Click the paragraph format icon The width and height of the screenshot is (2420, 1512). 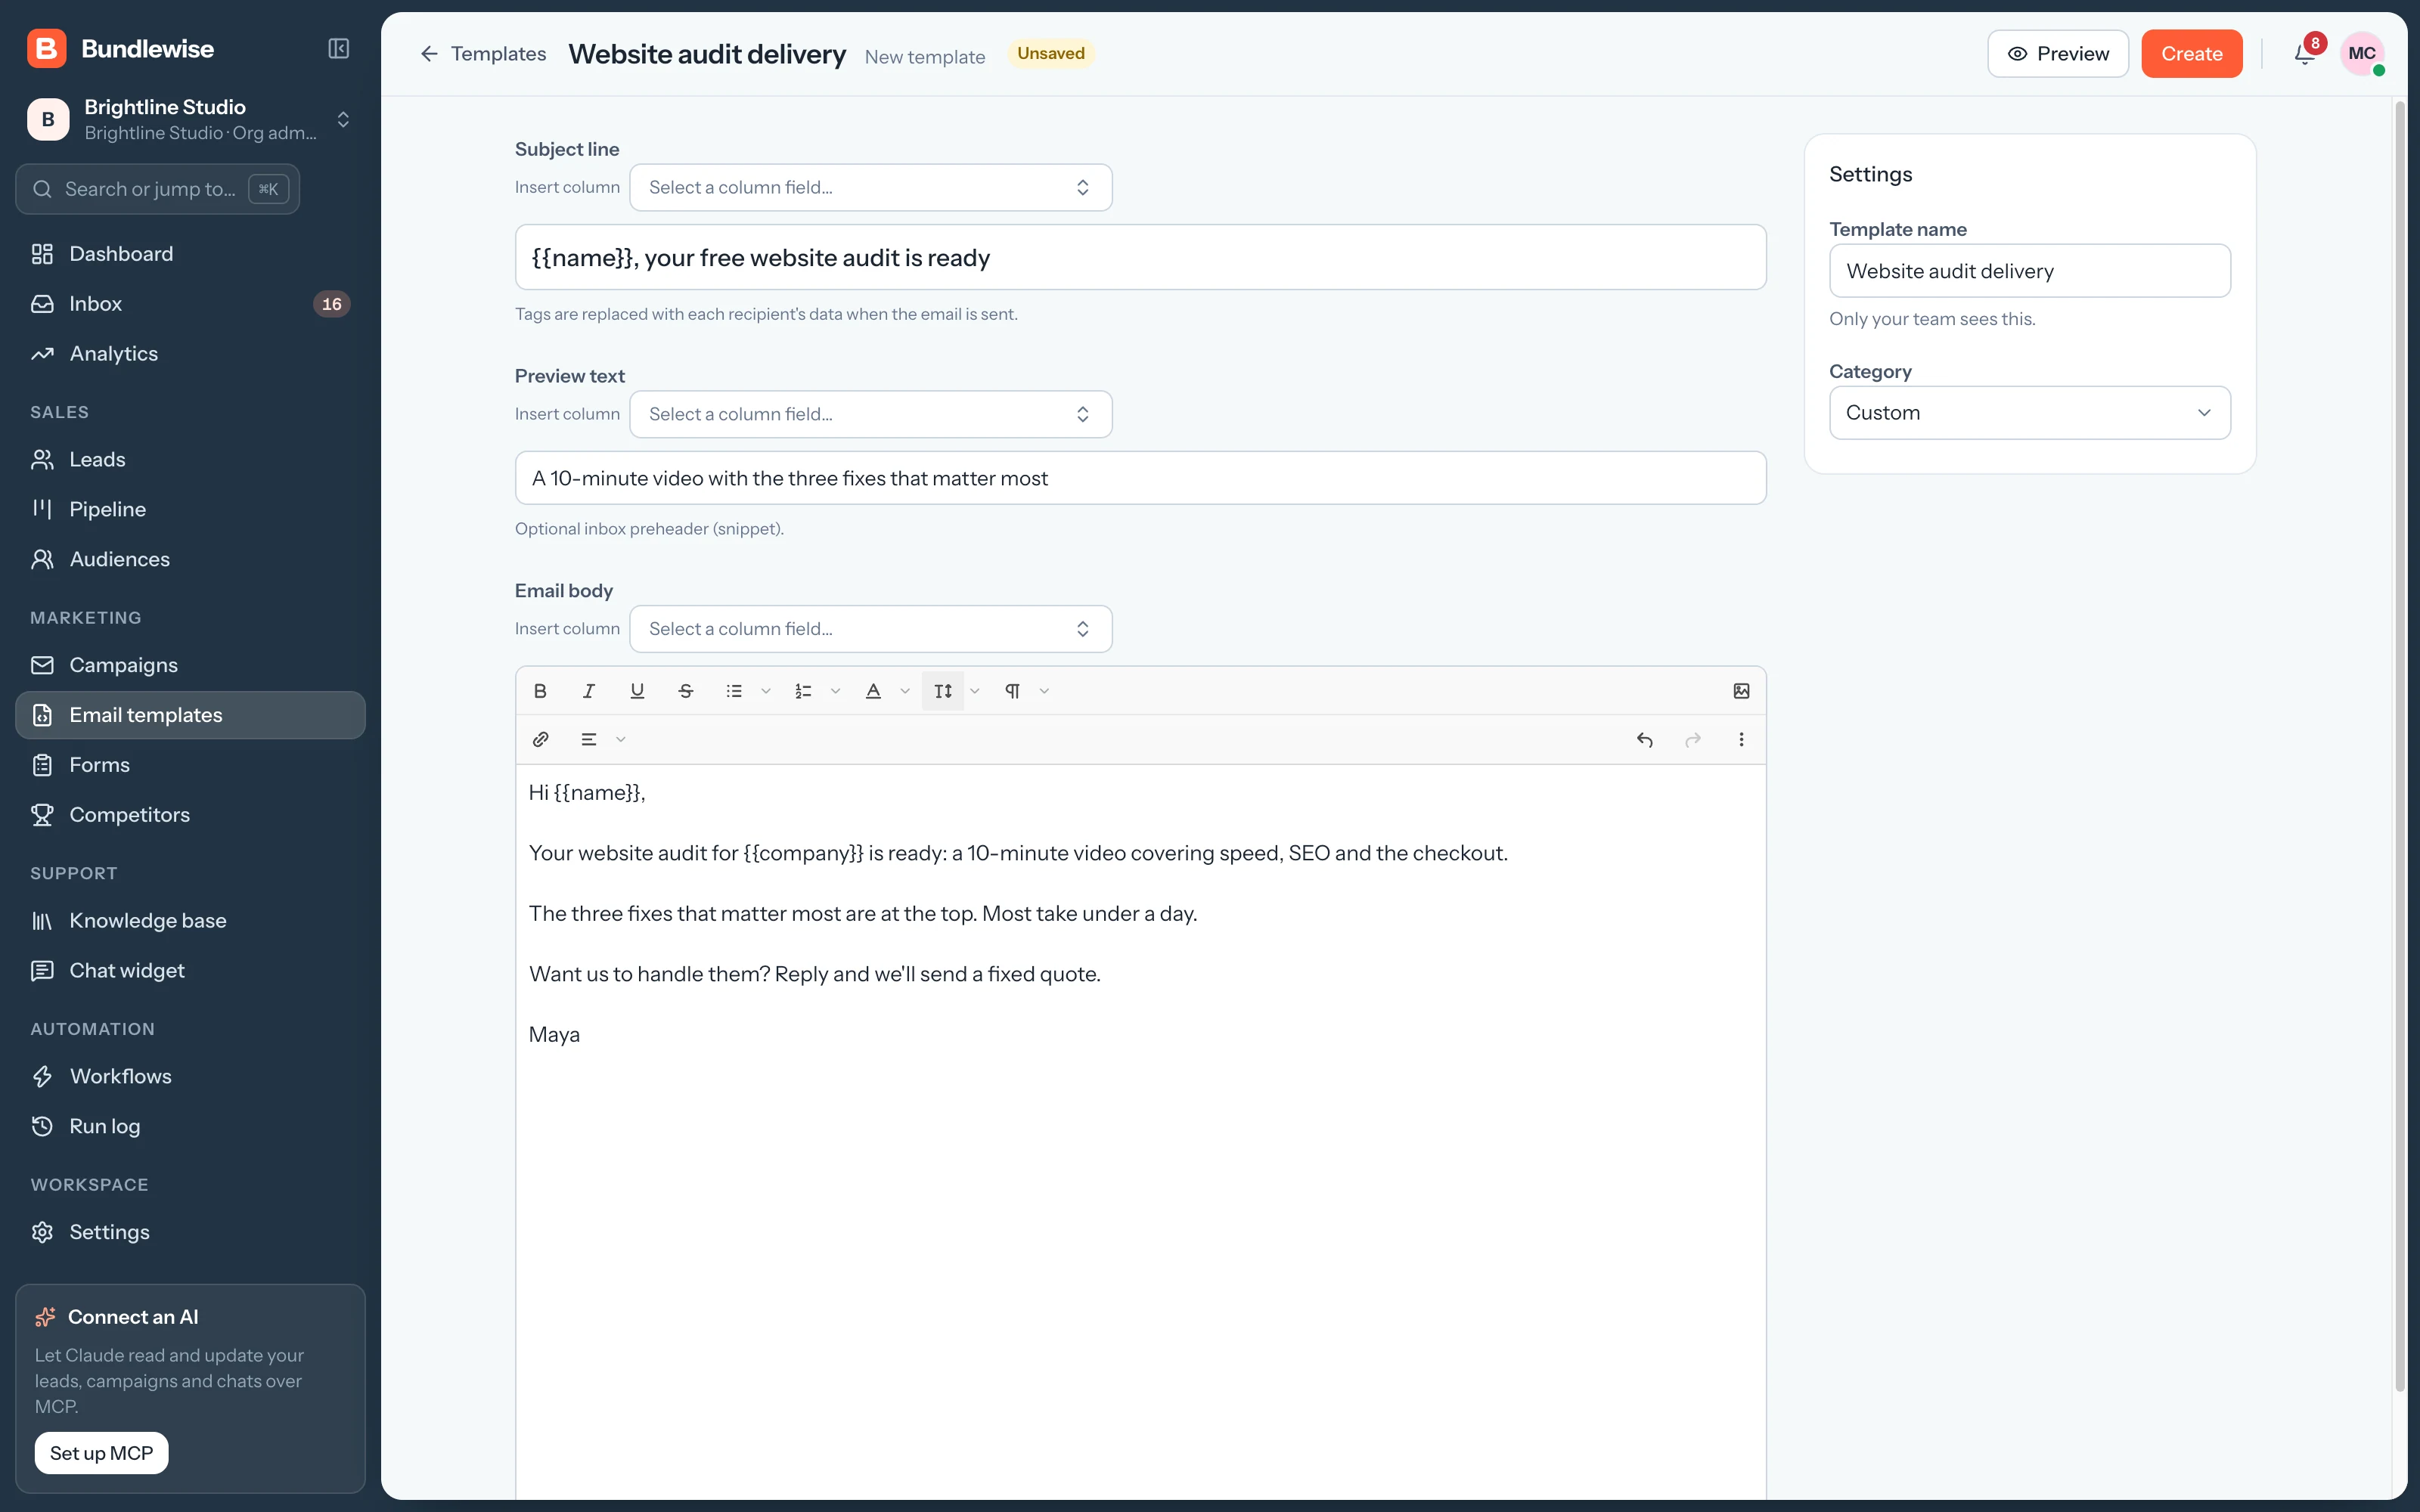coord(1012,691)
